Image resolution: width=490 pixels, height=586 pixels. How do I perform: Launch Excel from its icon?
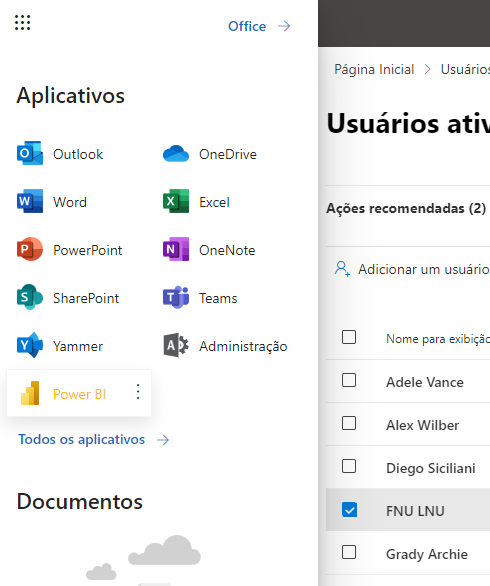coord(176,201)
